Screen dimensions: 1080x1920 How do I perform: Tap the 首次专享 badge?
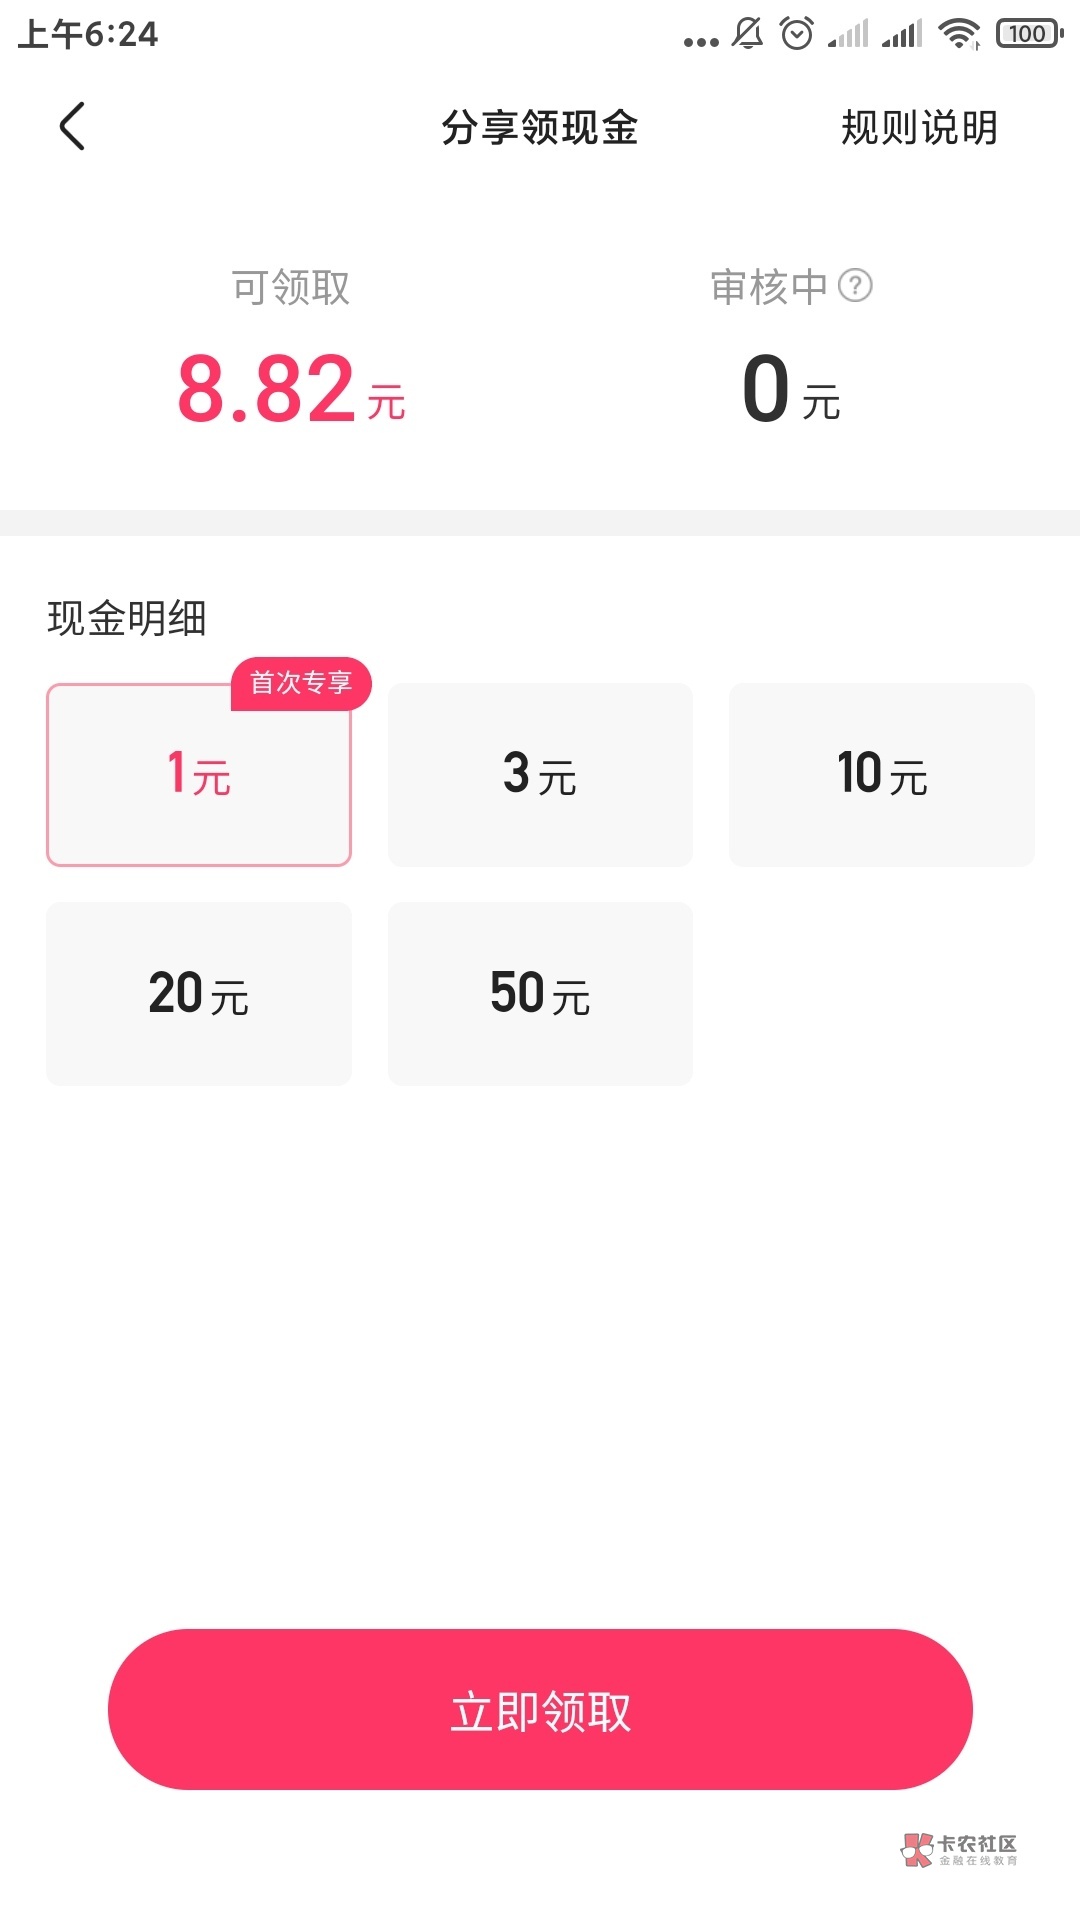(301, 683)
